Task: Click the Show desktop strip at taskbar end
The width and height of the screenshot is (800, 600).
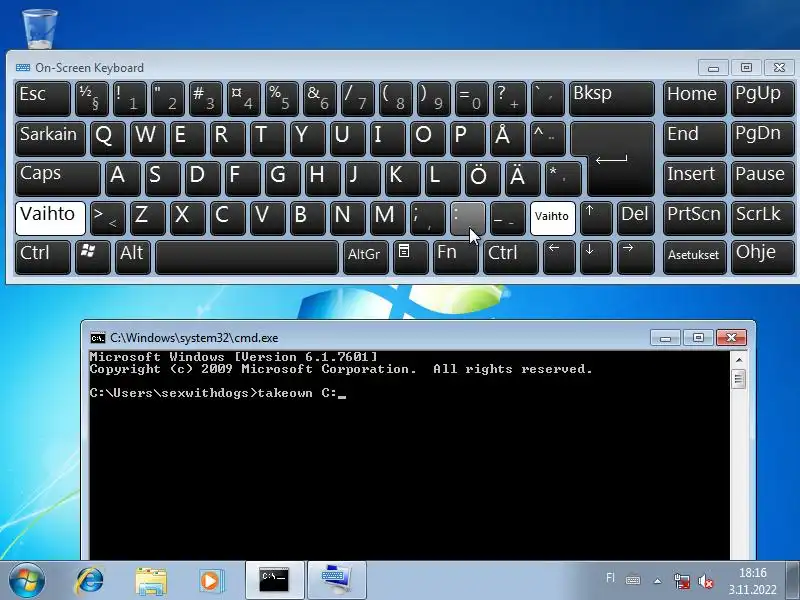Action: tap(792, 581)
